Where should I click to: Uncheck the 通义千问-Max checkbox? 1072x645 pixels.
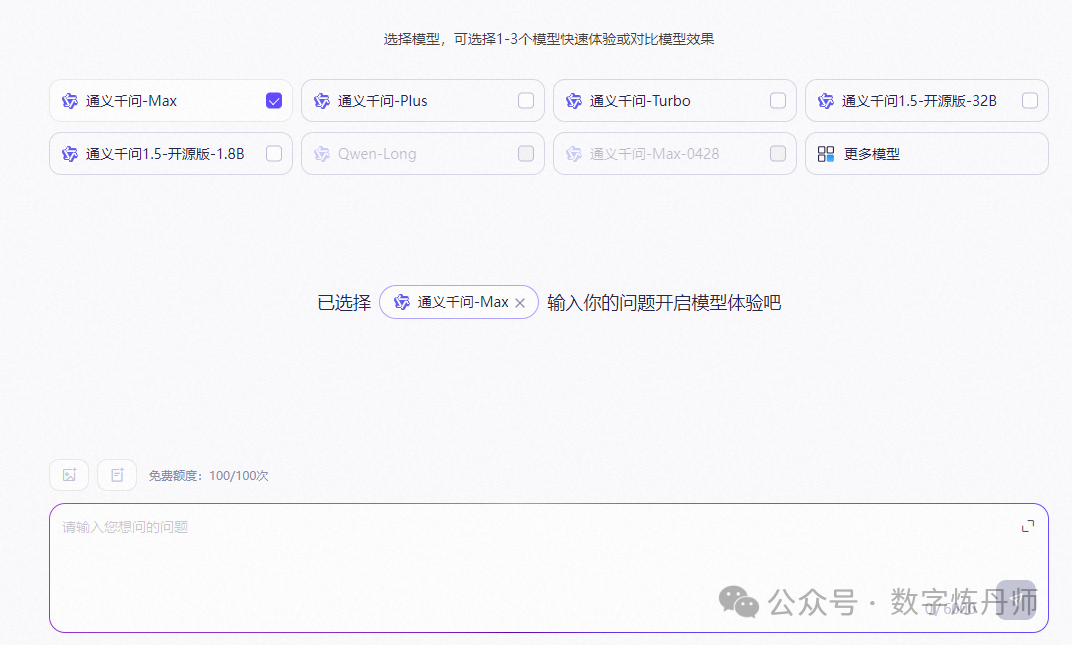(273, 101)
